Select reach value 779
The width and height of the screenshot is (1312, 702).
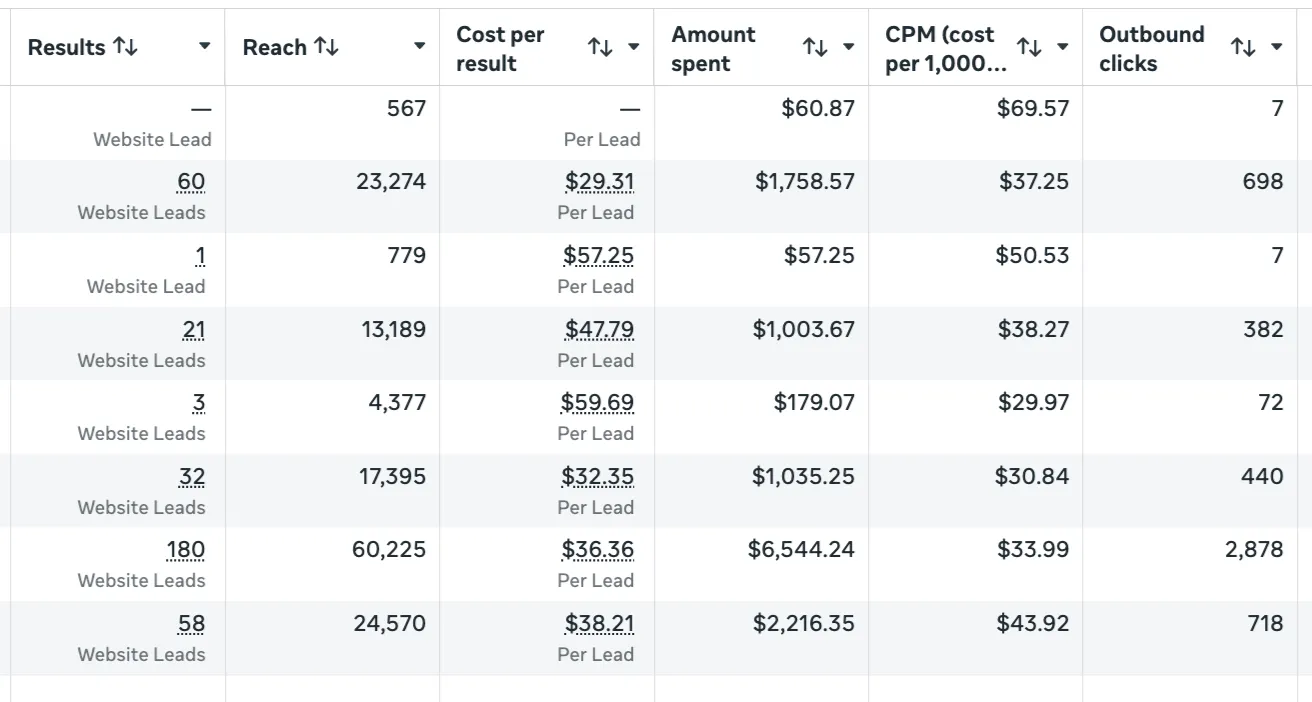click(x=407, y=256)
